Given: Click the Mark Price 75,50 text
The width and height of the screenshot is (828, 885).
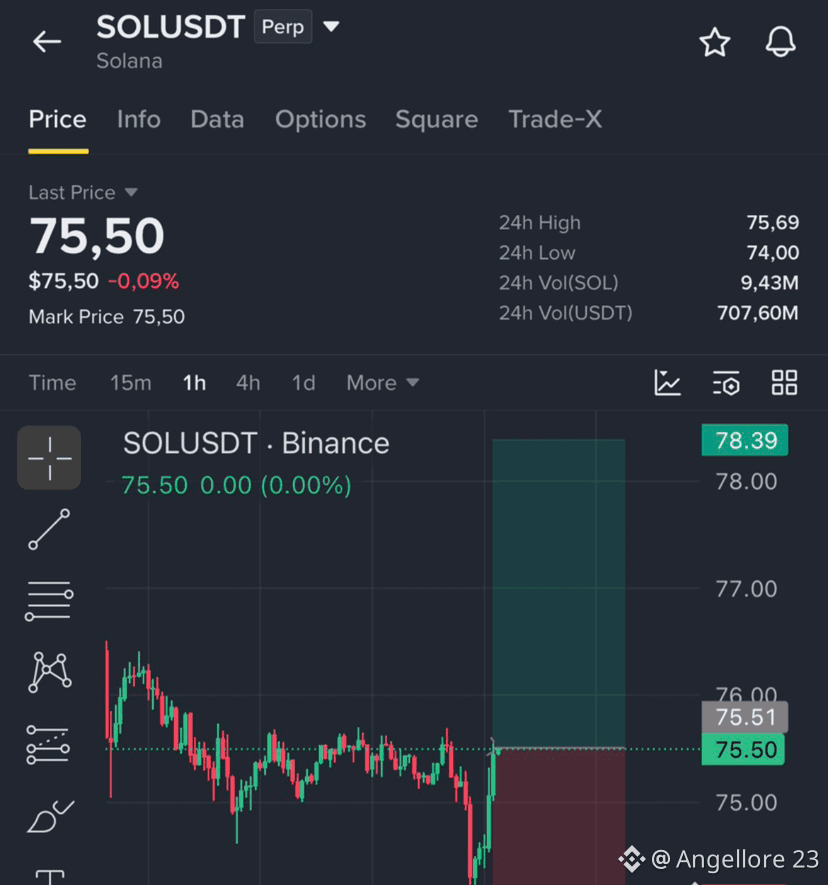Looking at the screenshot, I should coord(107,317).
